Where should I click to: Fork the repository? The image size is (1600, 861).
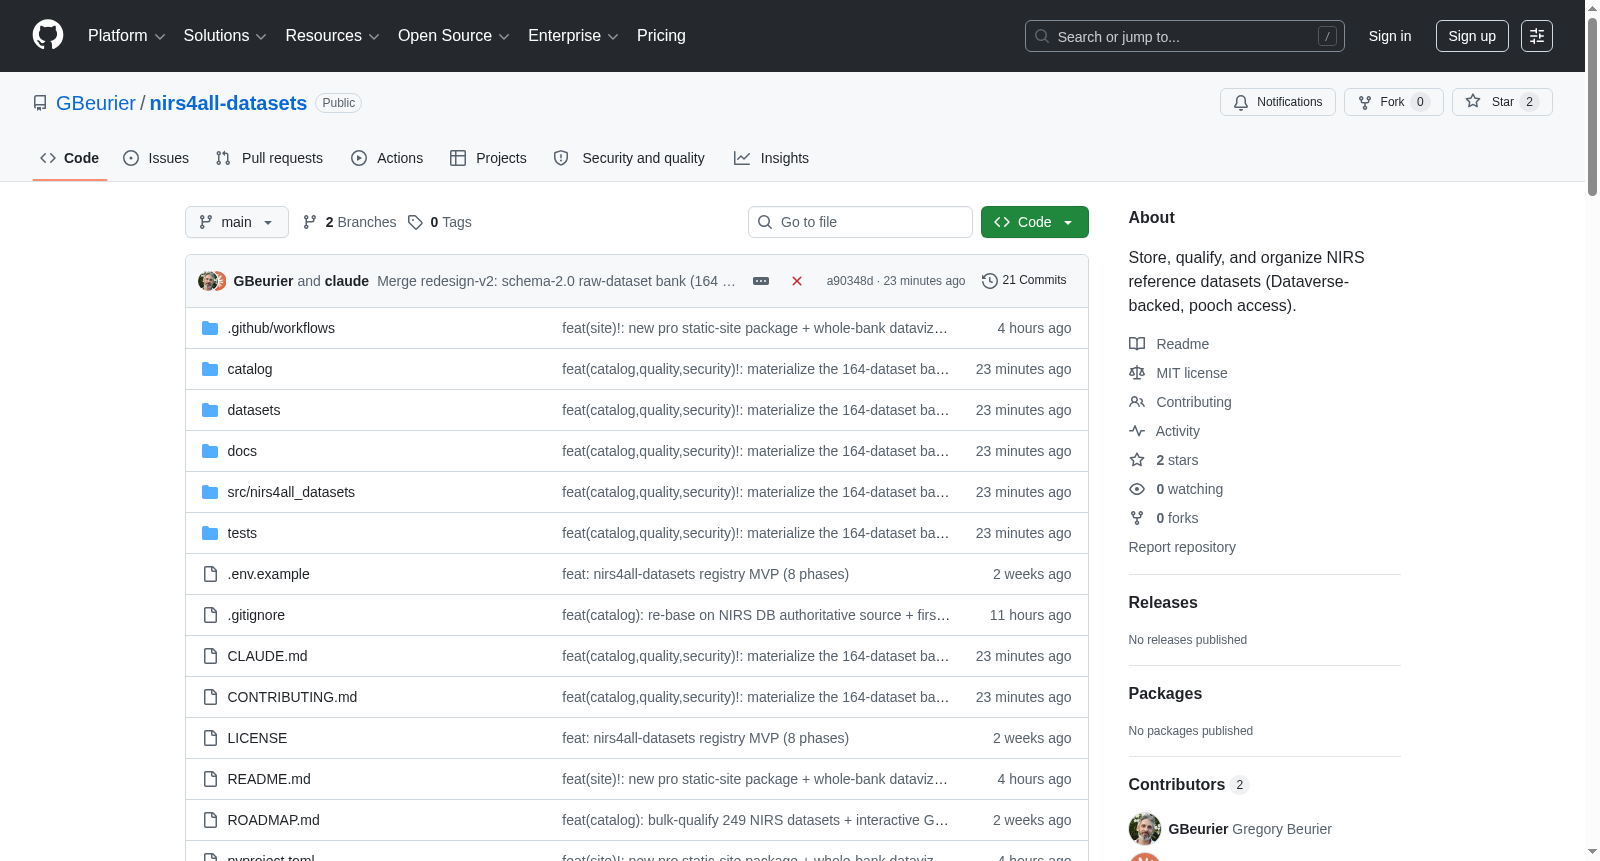click(1393, 102)
